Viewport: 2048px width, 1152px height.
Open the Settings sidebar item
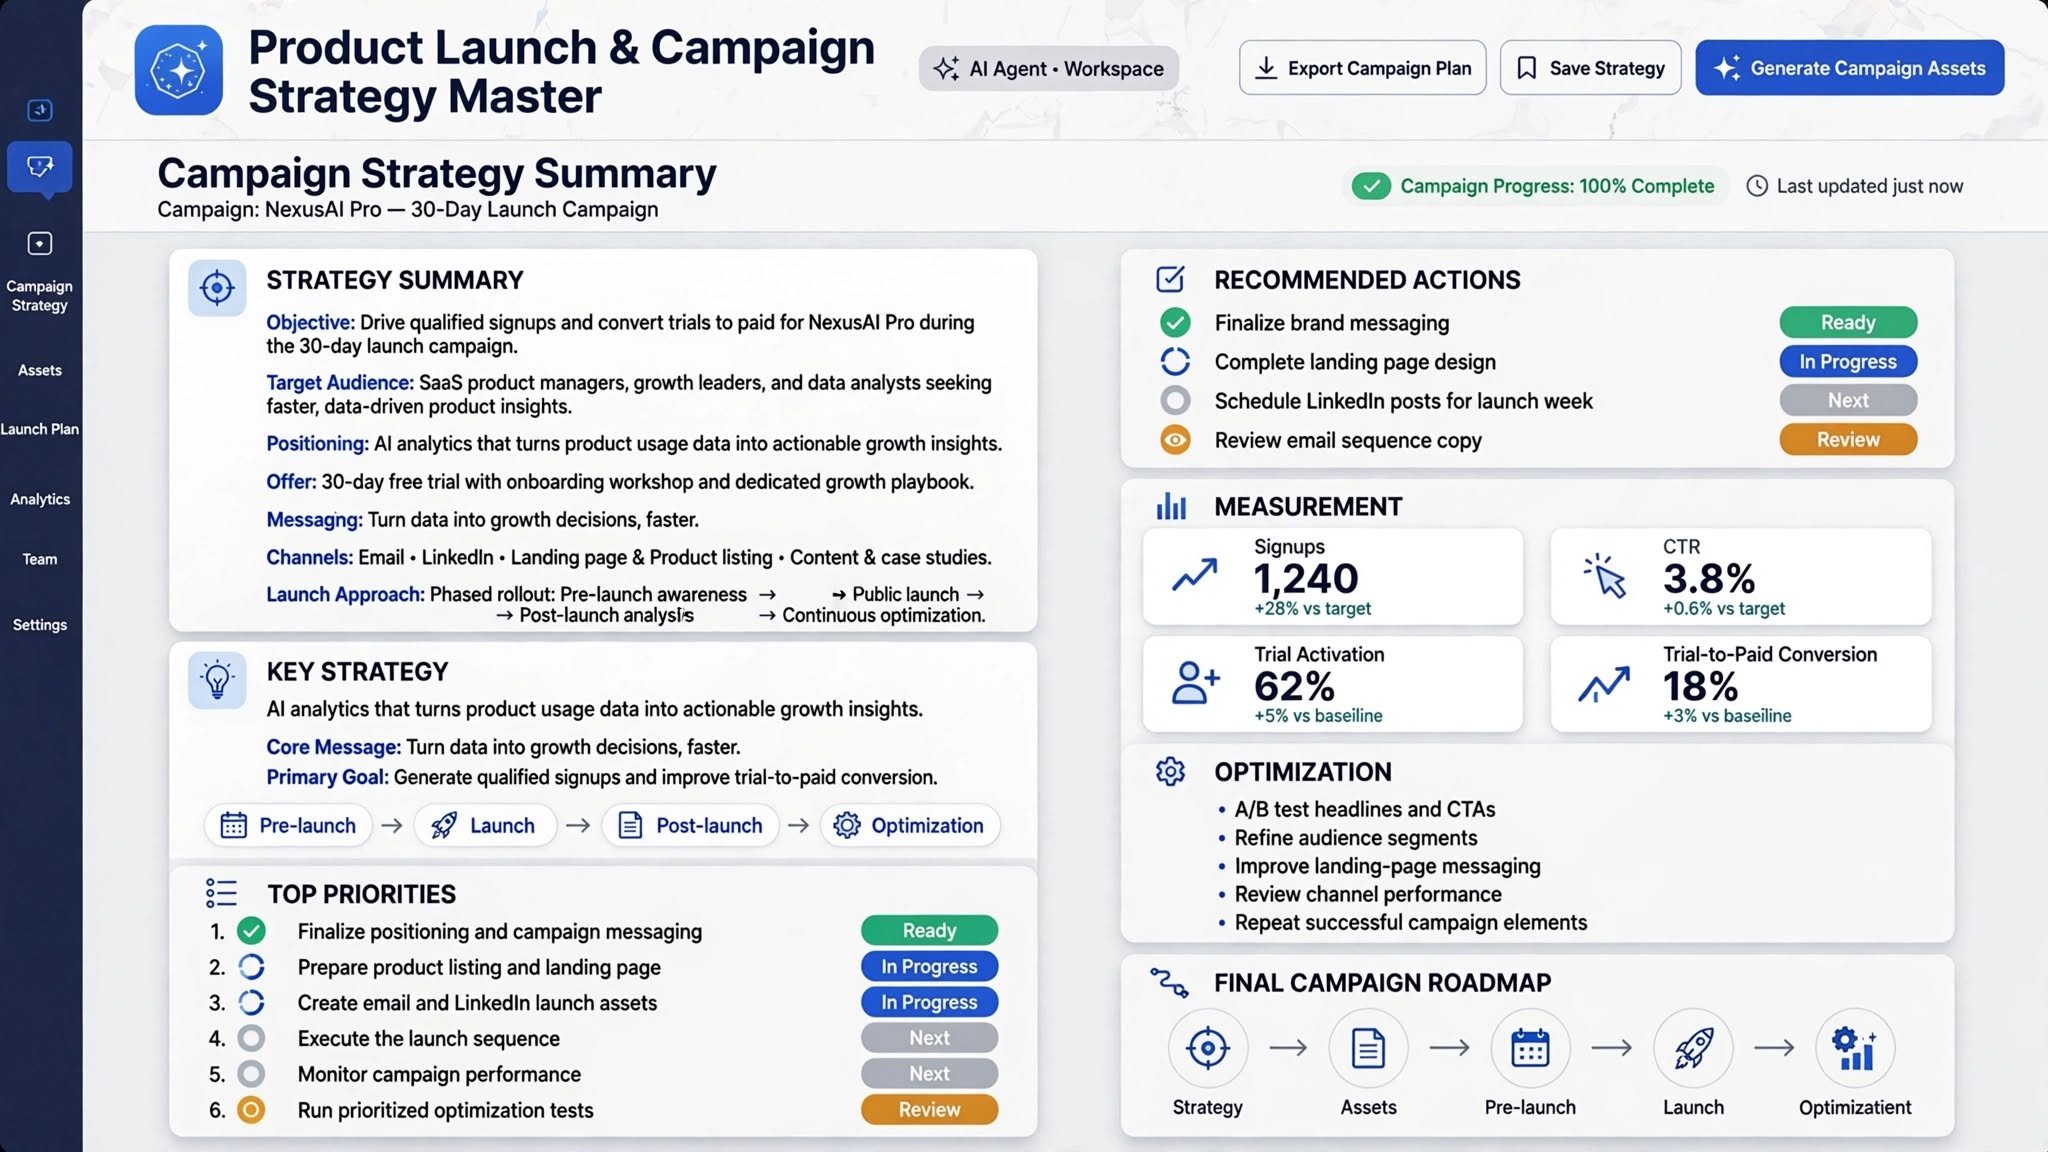40,625
